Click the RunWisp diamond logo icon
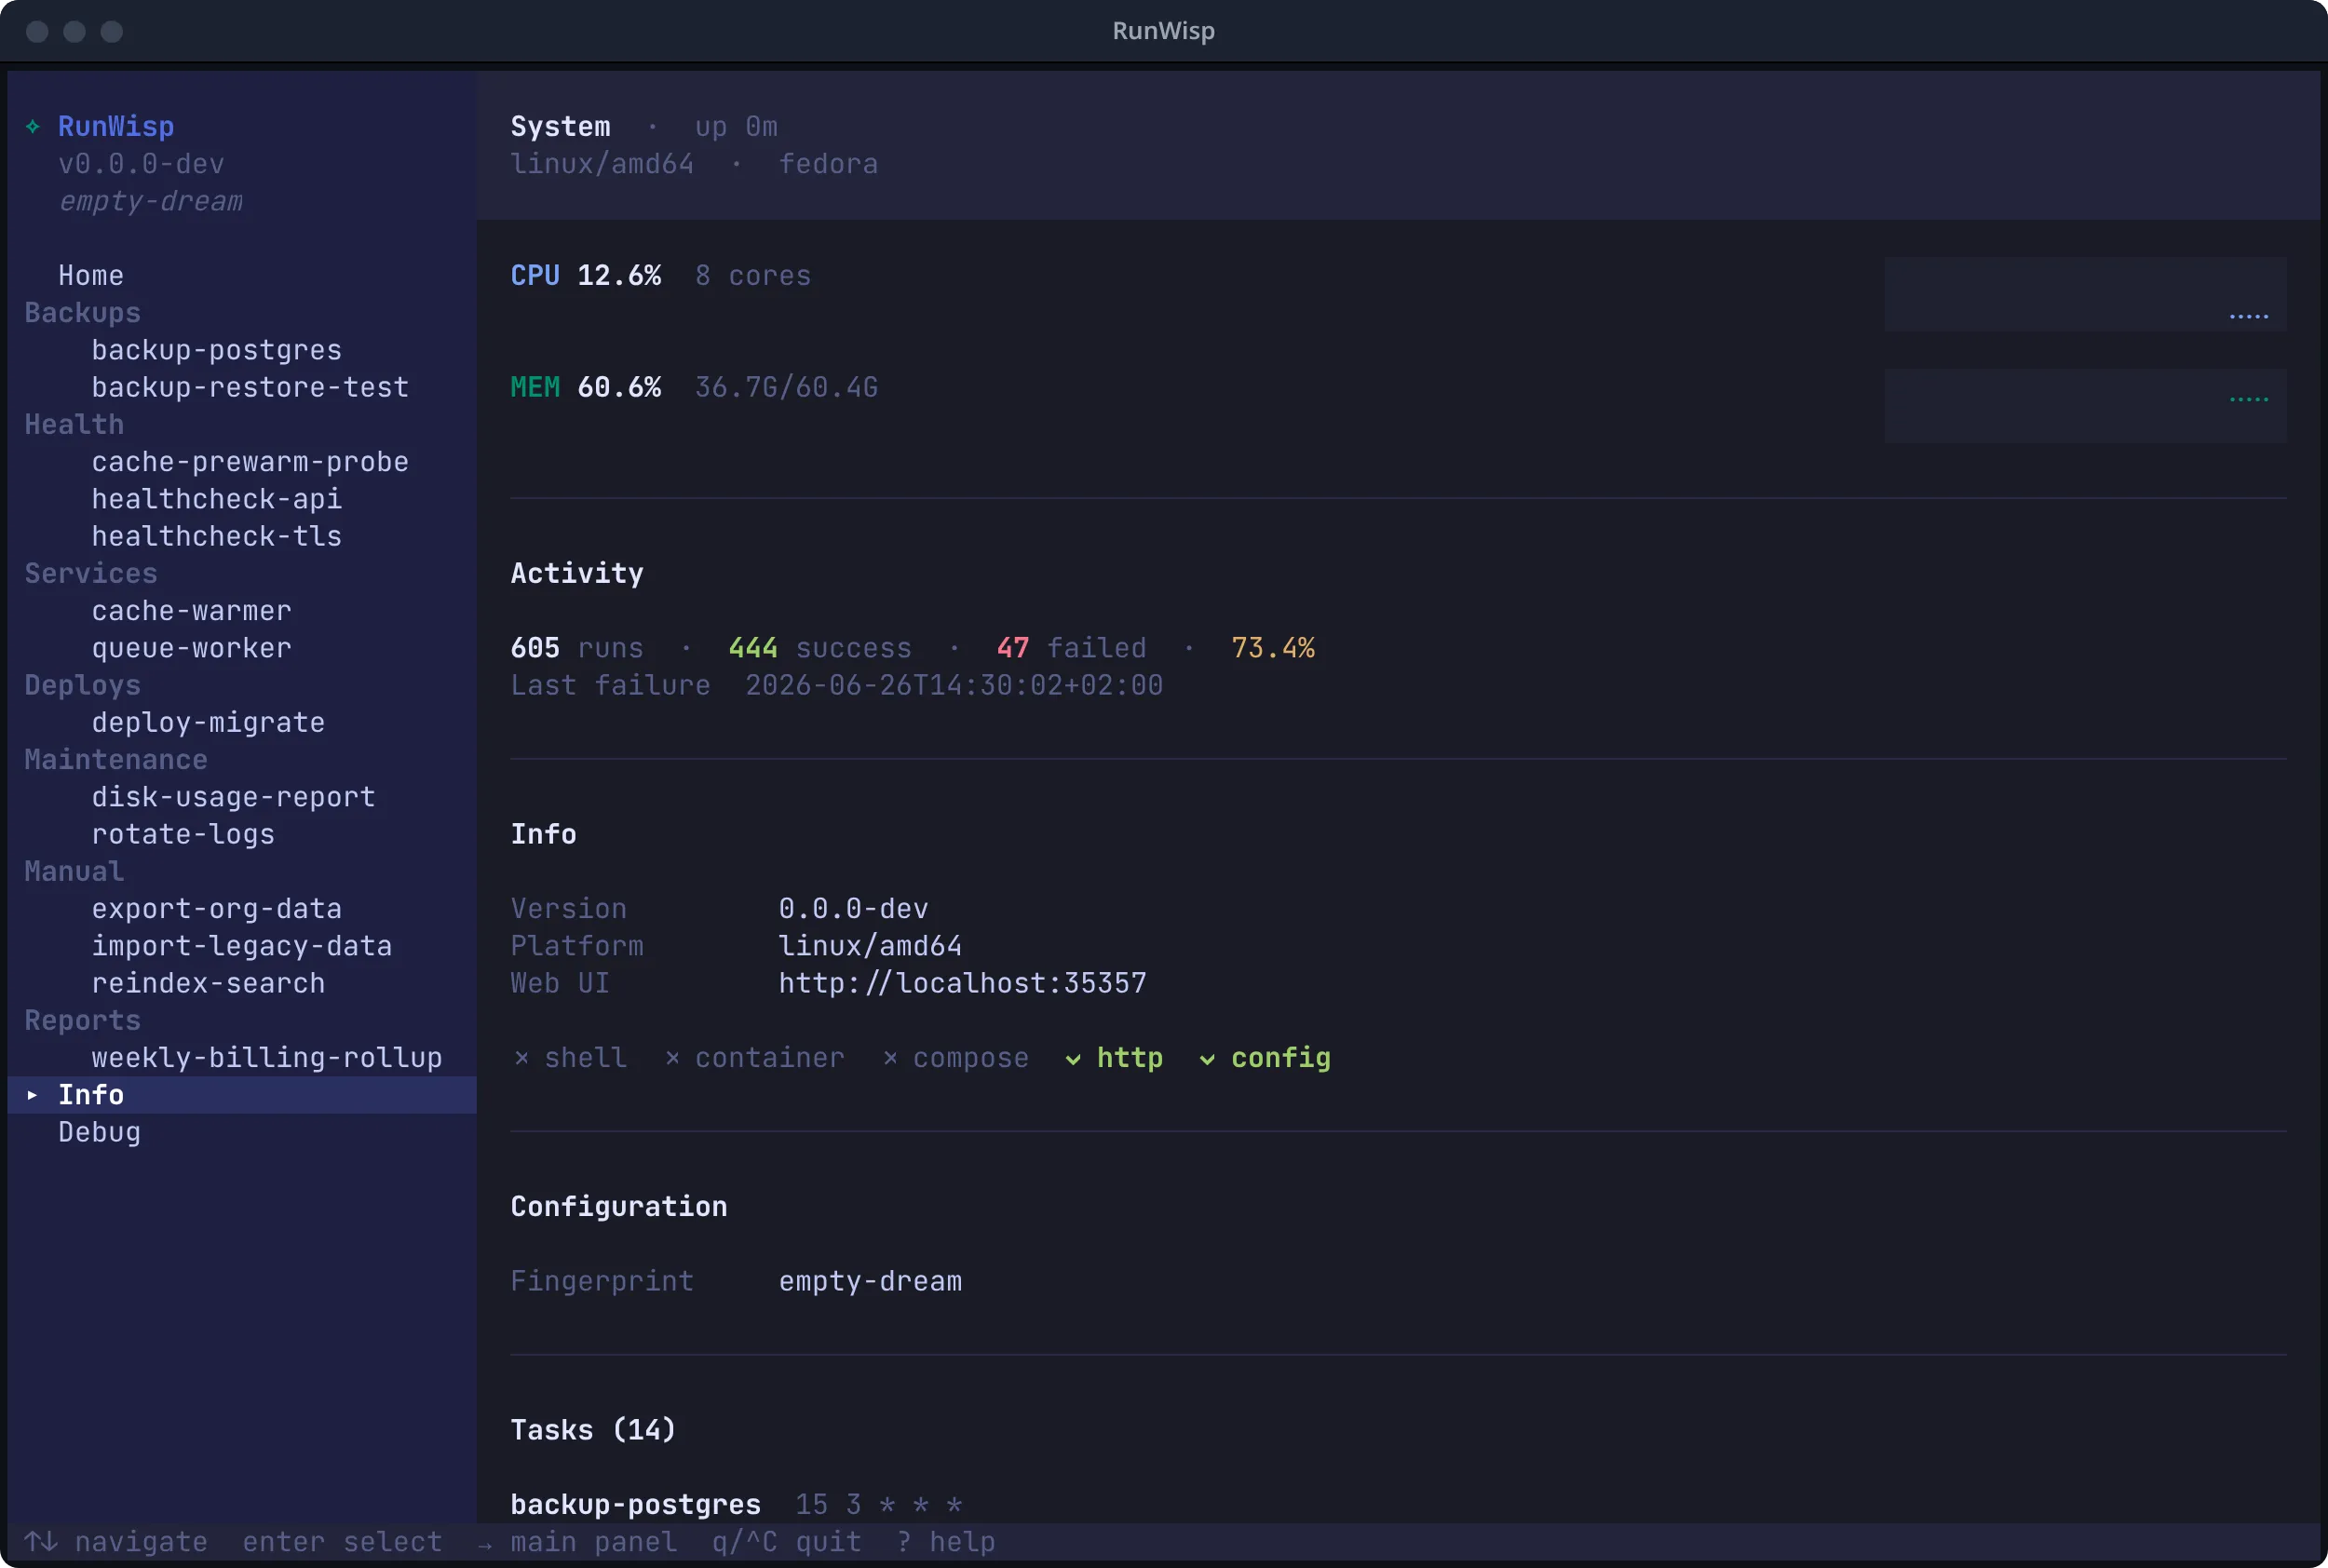Screen dimensions: 2328x1568 coord(33,126)
